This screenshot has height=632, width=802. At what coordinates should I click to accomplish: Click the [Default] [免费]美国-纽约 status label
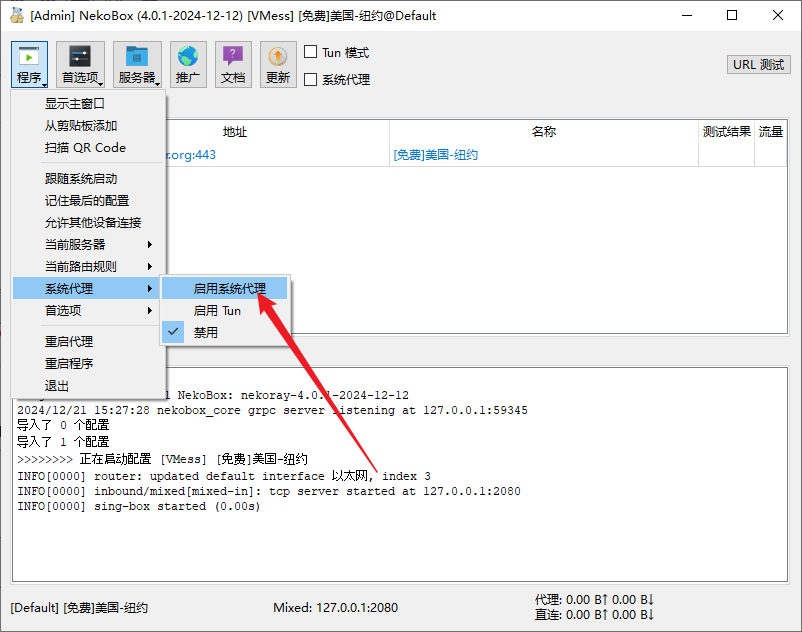pos(79,607)
